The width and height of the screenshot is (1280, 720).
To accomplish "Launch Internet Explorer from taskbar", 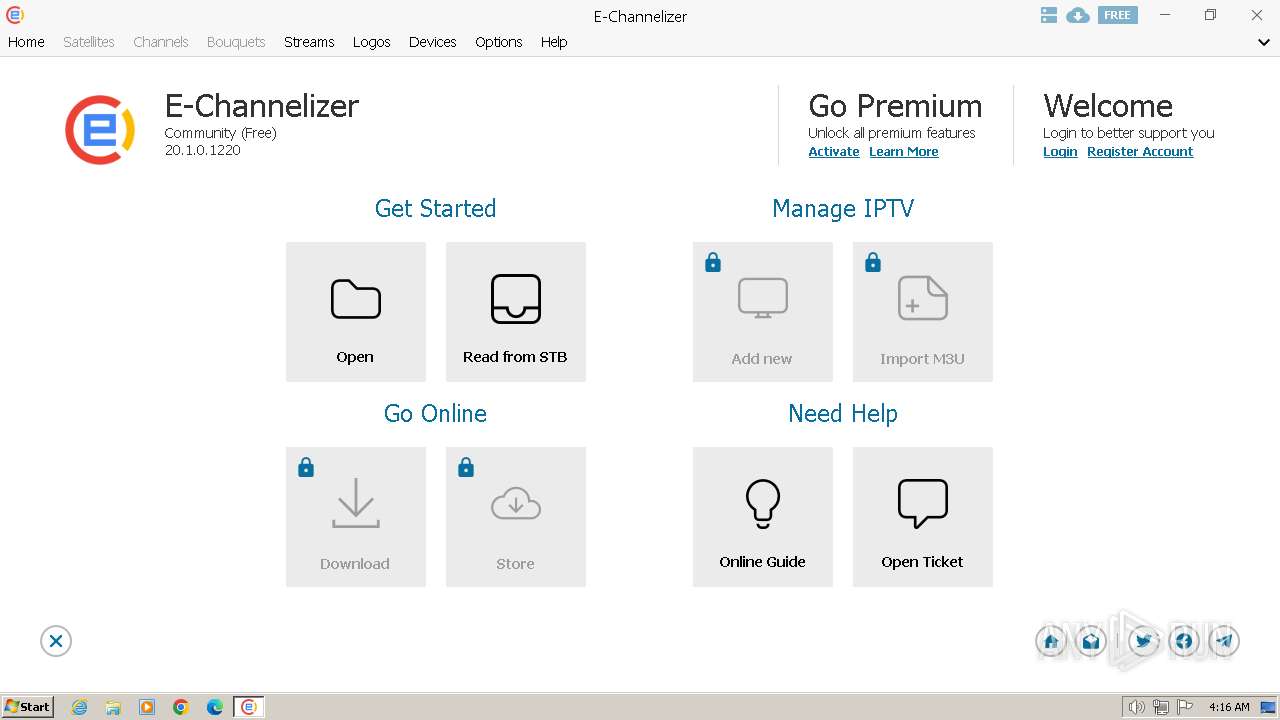I will tap(80, 707).
